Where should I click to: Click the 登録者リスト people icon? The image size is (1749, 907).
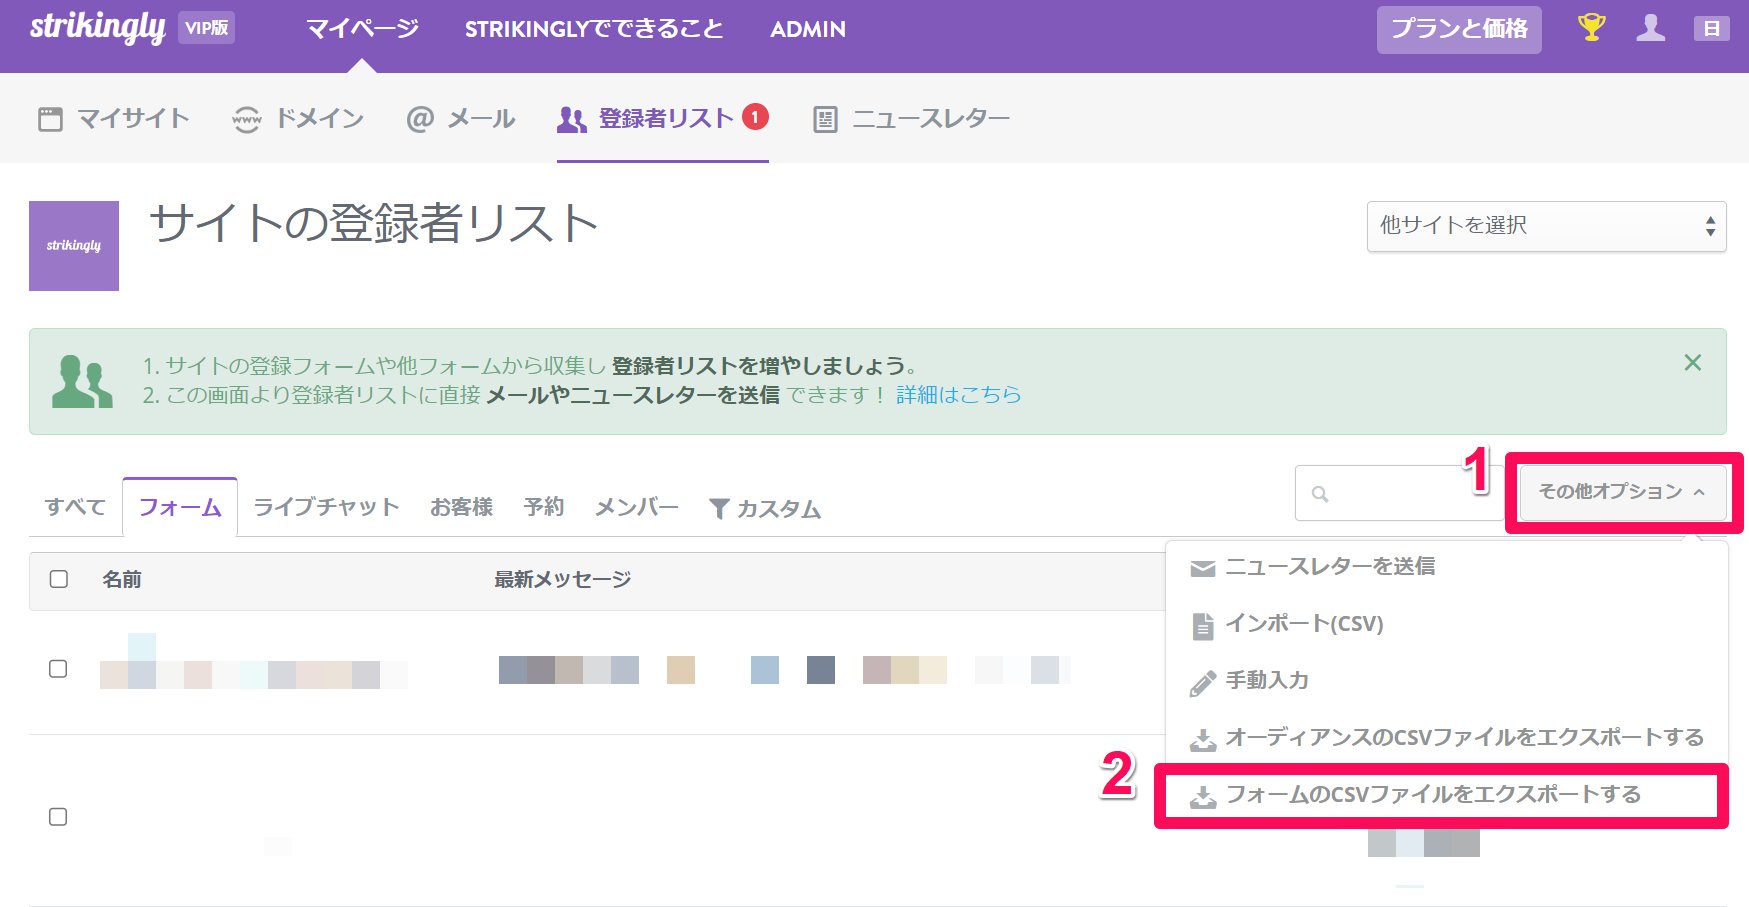(x=572, y=120)
